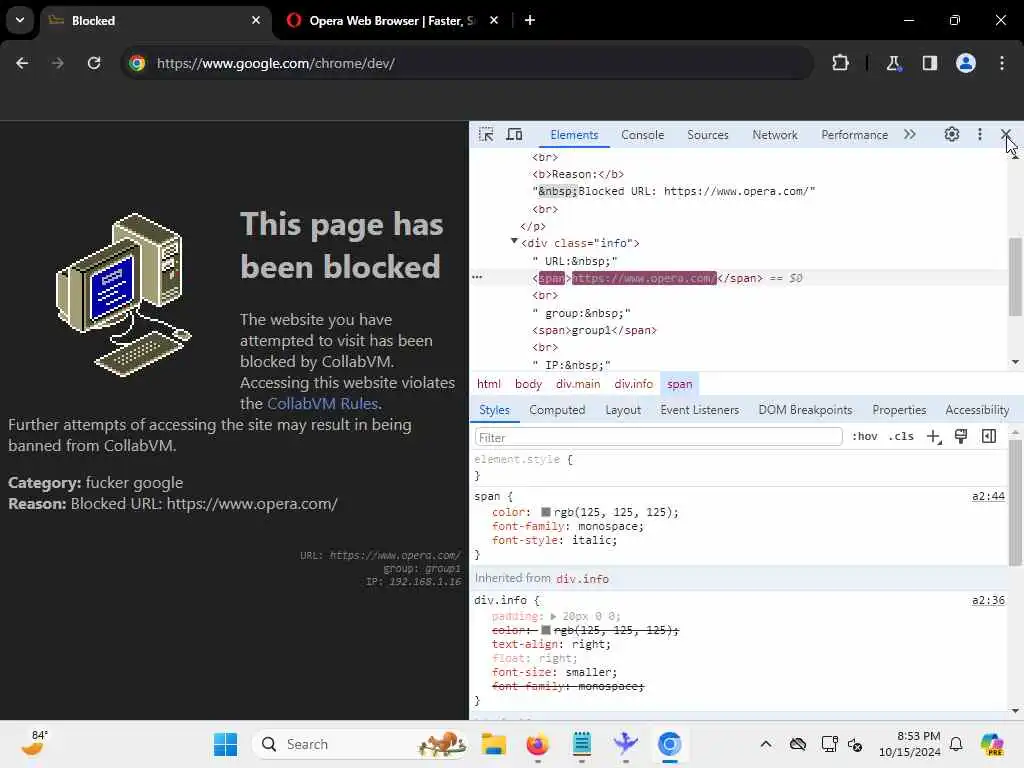The height and width of the screenshot is (768, 1024).
Task: Toggle the .cls classes panel
Action: point(901,436)
